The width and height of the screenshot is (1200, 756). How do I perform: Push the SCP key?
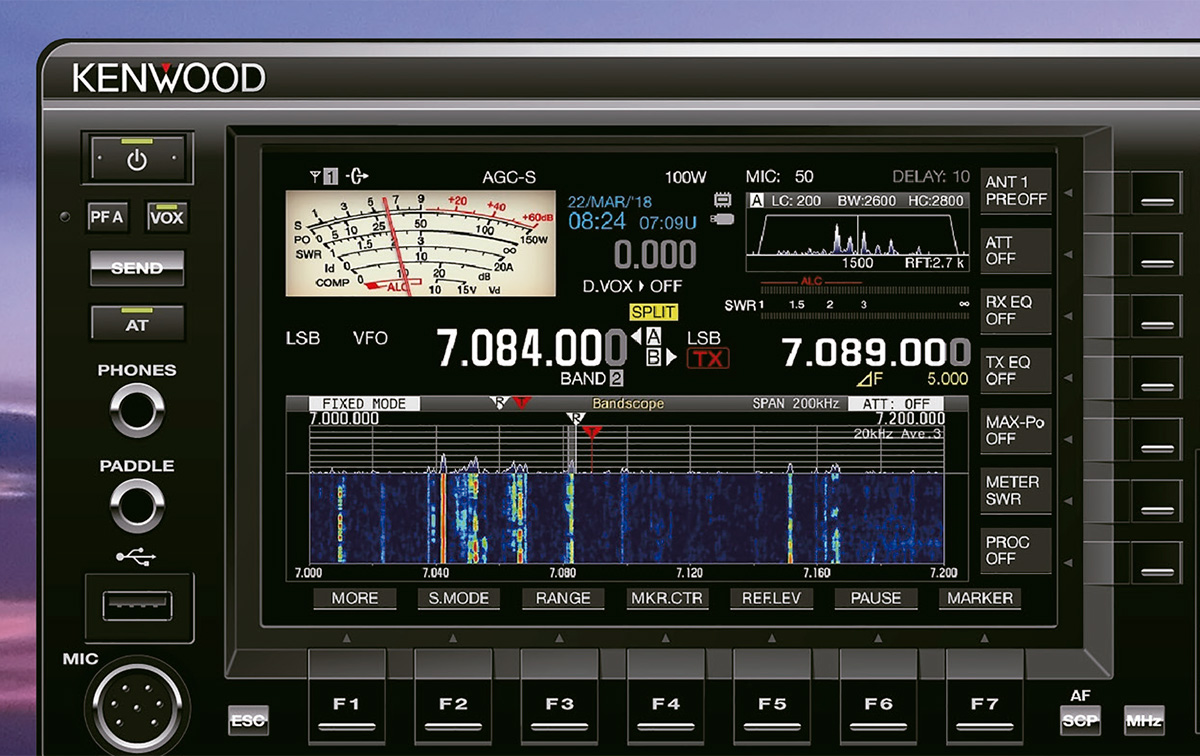1080,720
